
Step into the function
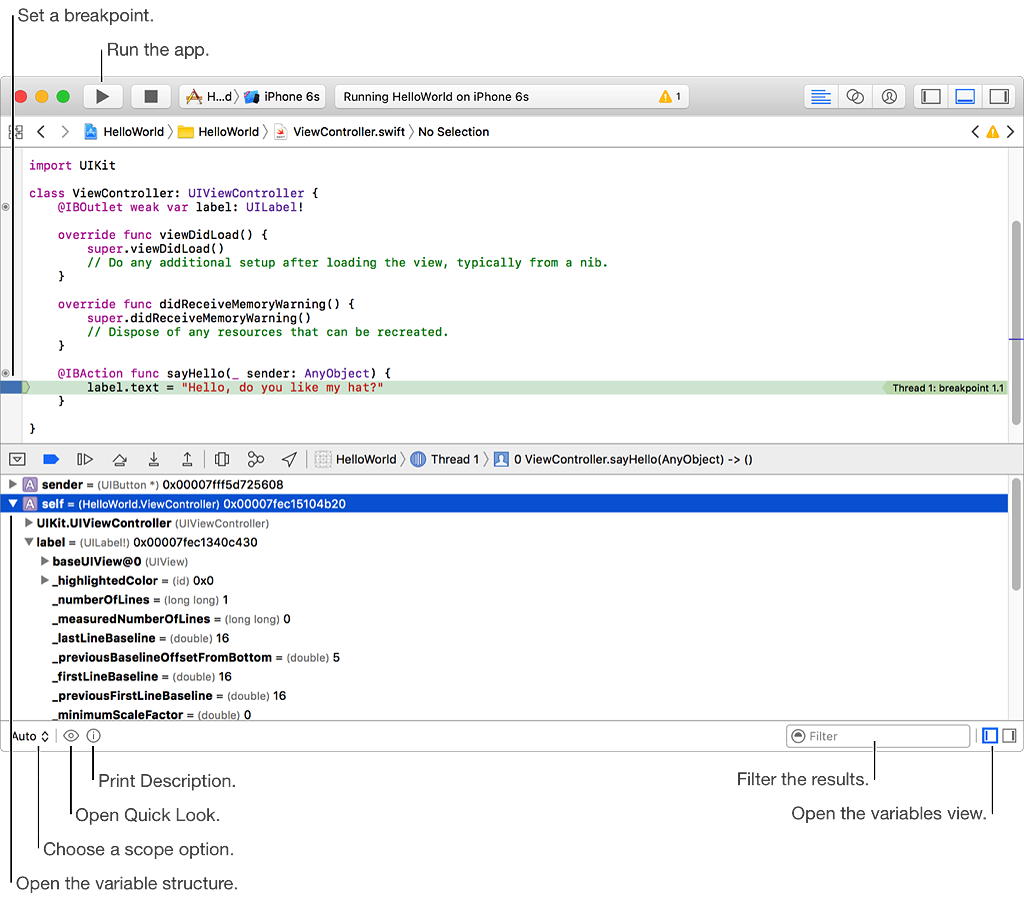[153, 460]
